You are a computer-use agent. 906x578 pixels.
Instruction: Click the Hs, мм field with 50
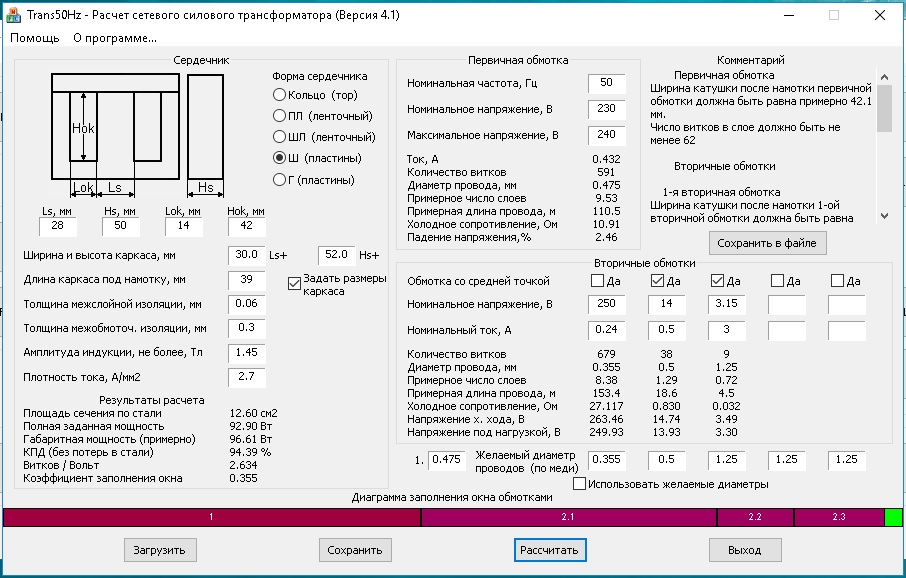click(120, 226)
